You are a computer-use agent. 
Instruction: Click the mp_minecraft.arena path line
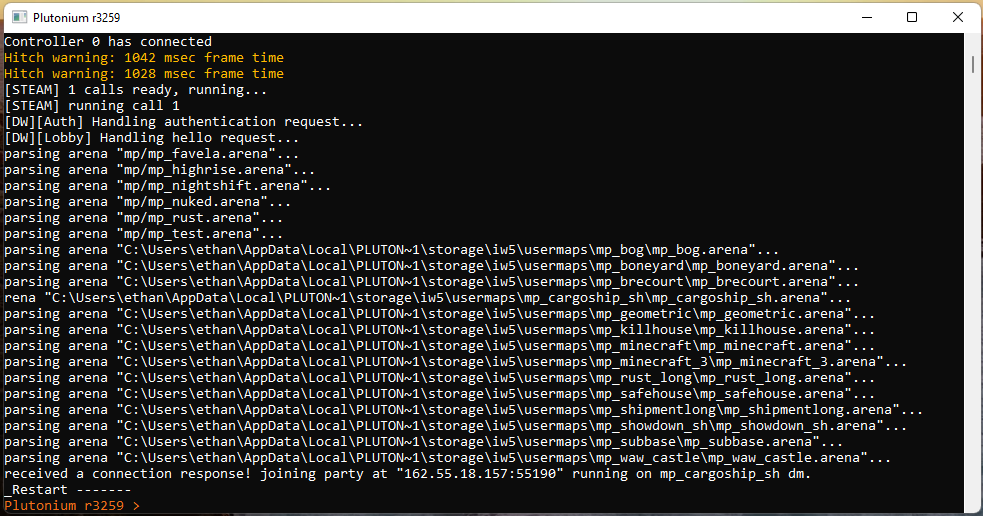(x=439, y=345)
